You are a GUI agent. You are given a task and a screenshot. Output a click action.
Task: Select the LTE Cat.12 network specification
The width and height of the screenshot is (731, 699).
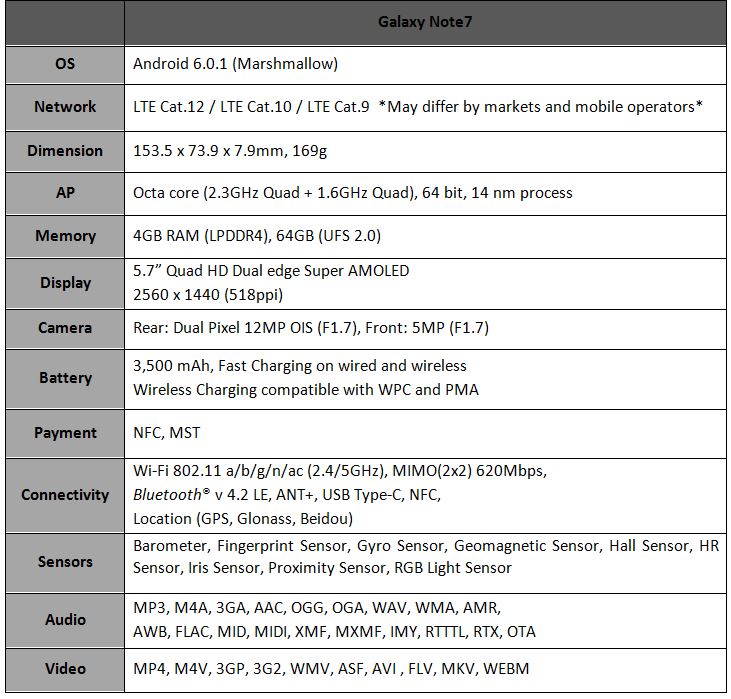(x=418, y=107)
